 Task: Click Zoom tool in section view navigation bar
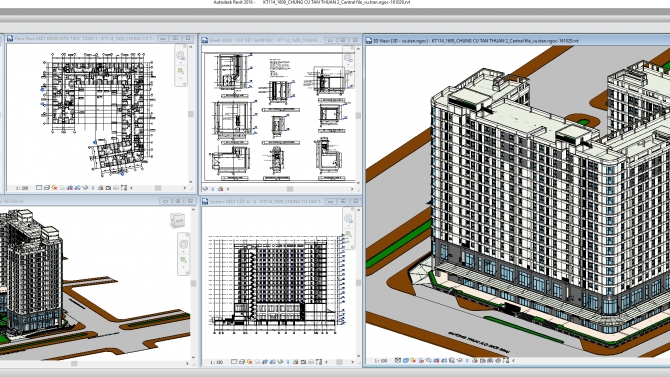[348, 234]
